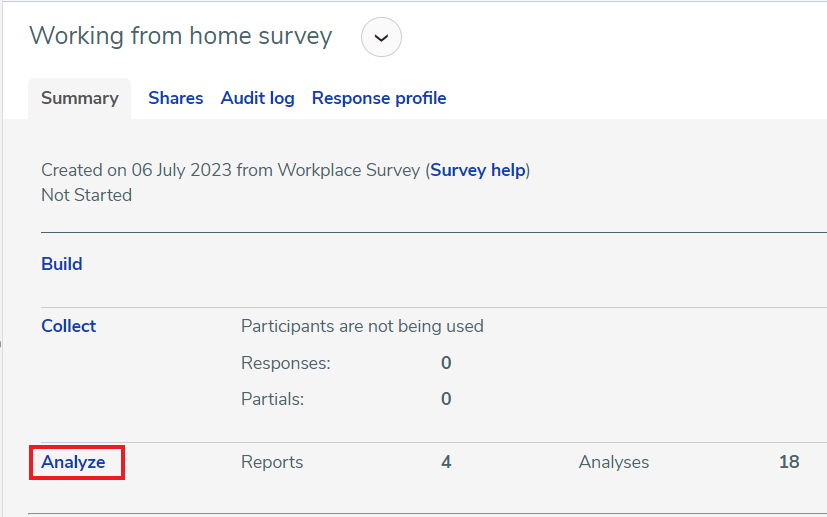The image size is (827, 517).
Task: Go to the Response profile tab
Action: click(379, 98)
